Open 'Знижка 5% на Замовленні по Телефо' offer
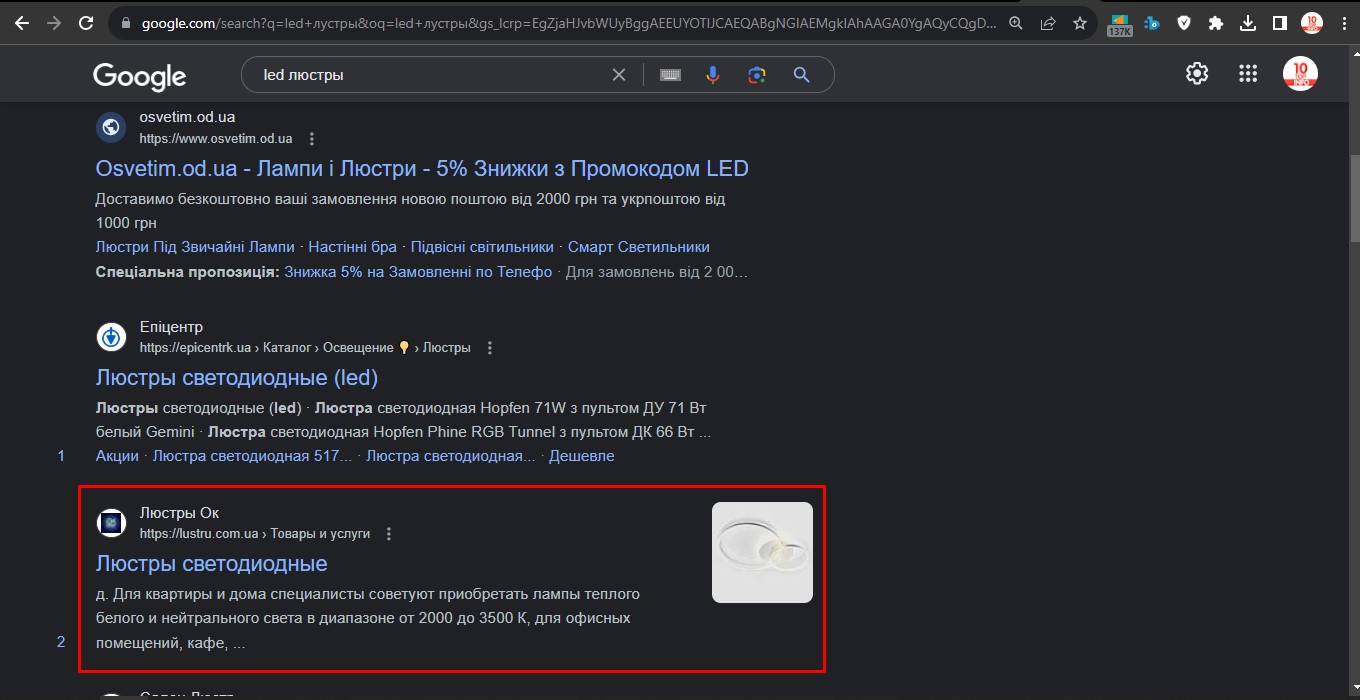 (418, 272)
